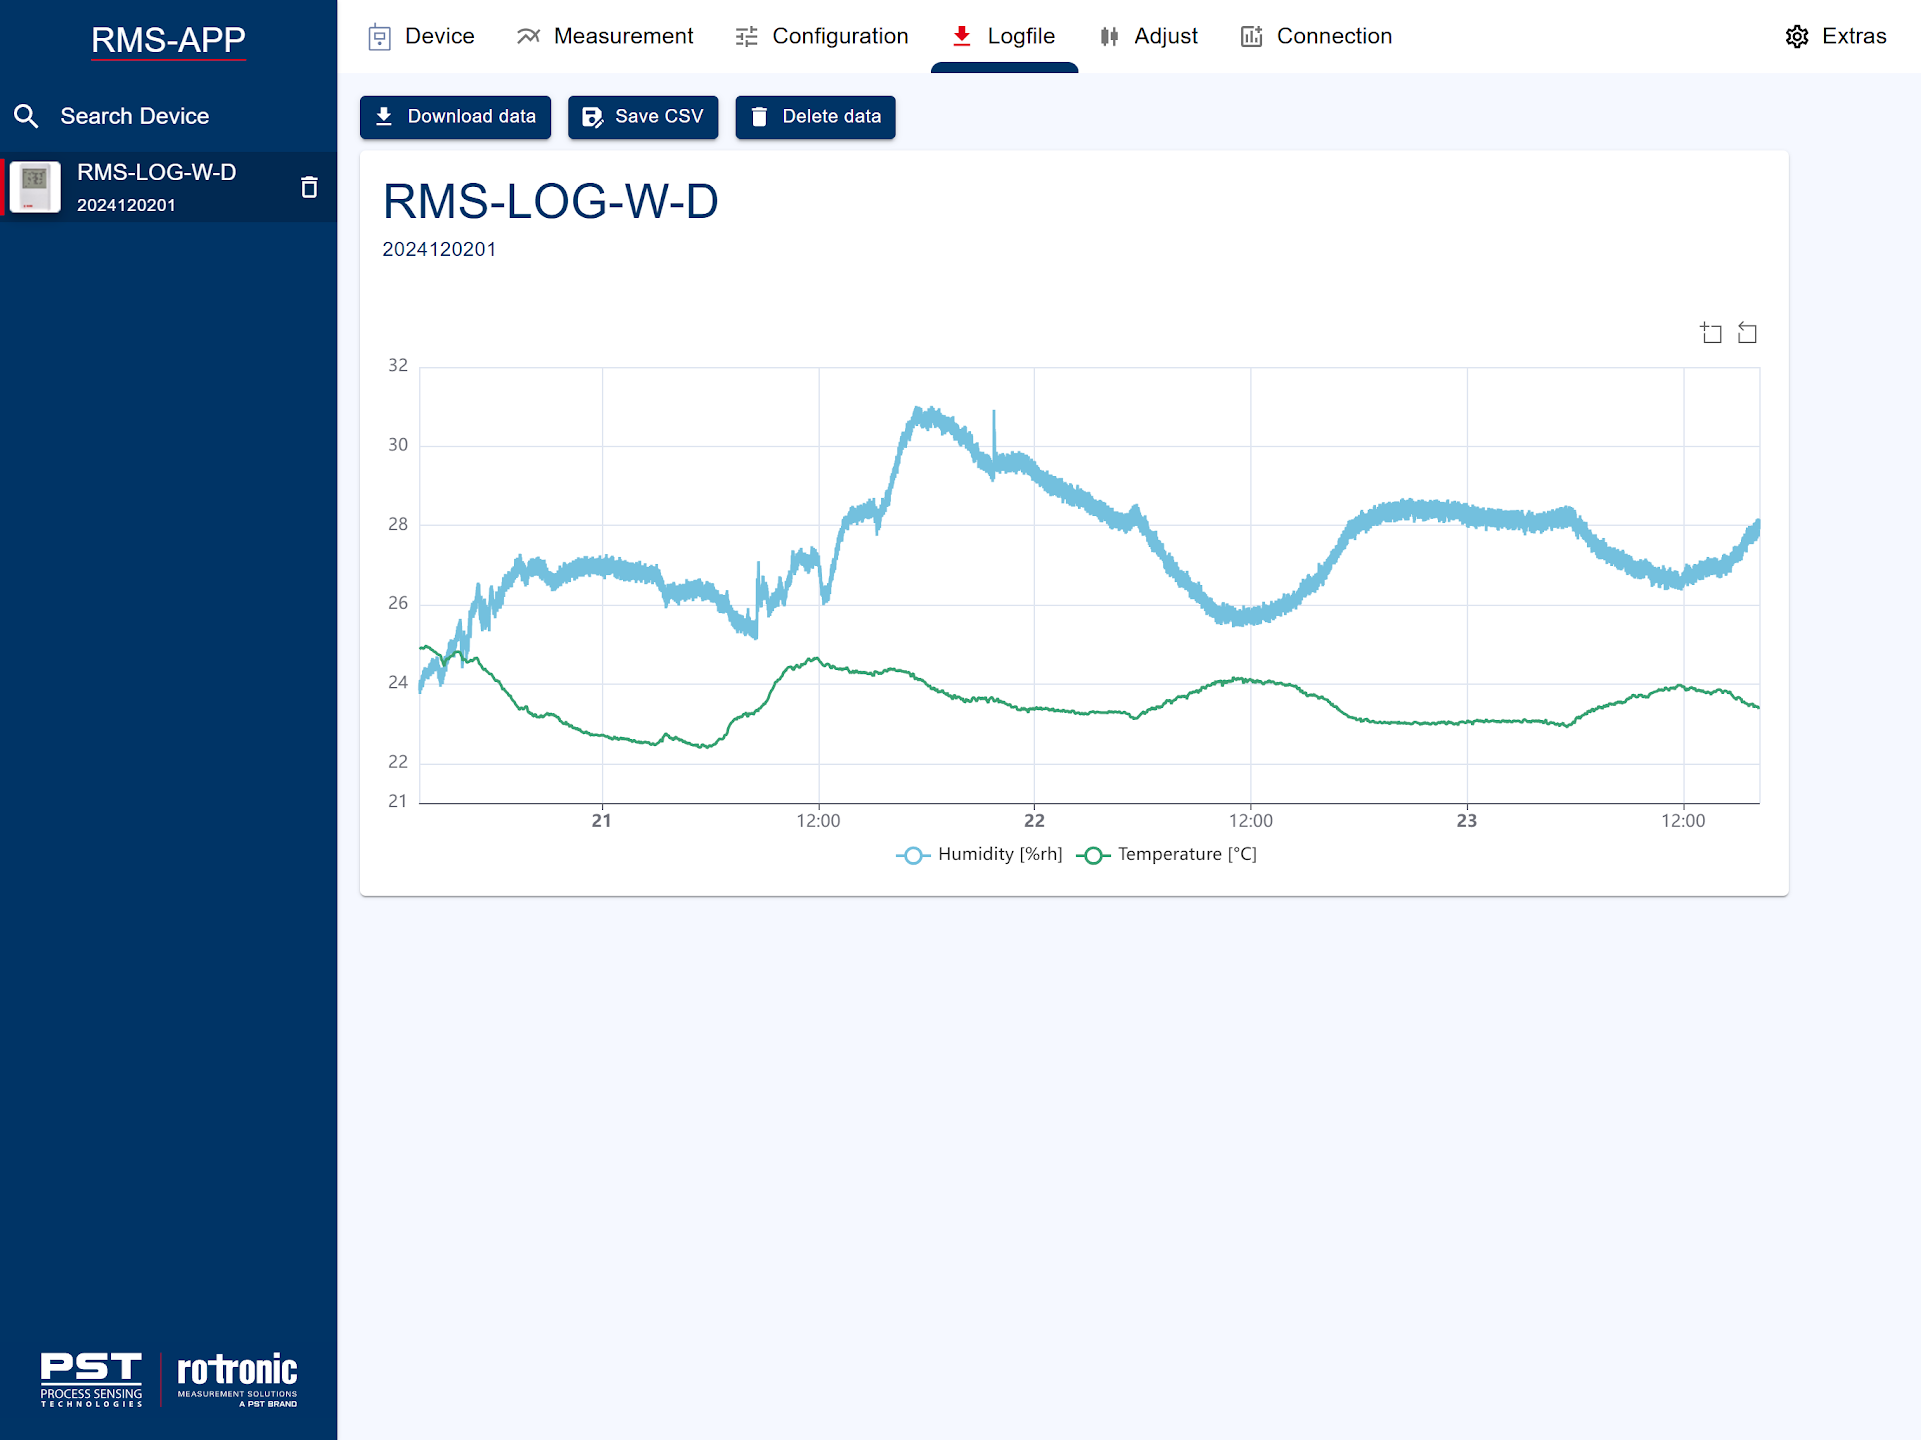1921x1440 pixels.
Task: Click the Connection tab icon
Action: pos(1251,37)
